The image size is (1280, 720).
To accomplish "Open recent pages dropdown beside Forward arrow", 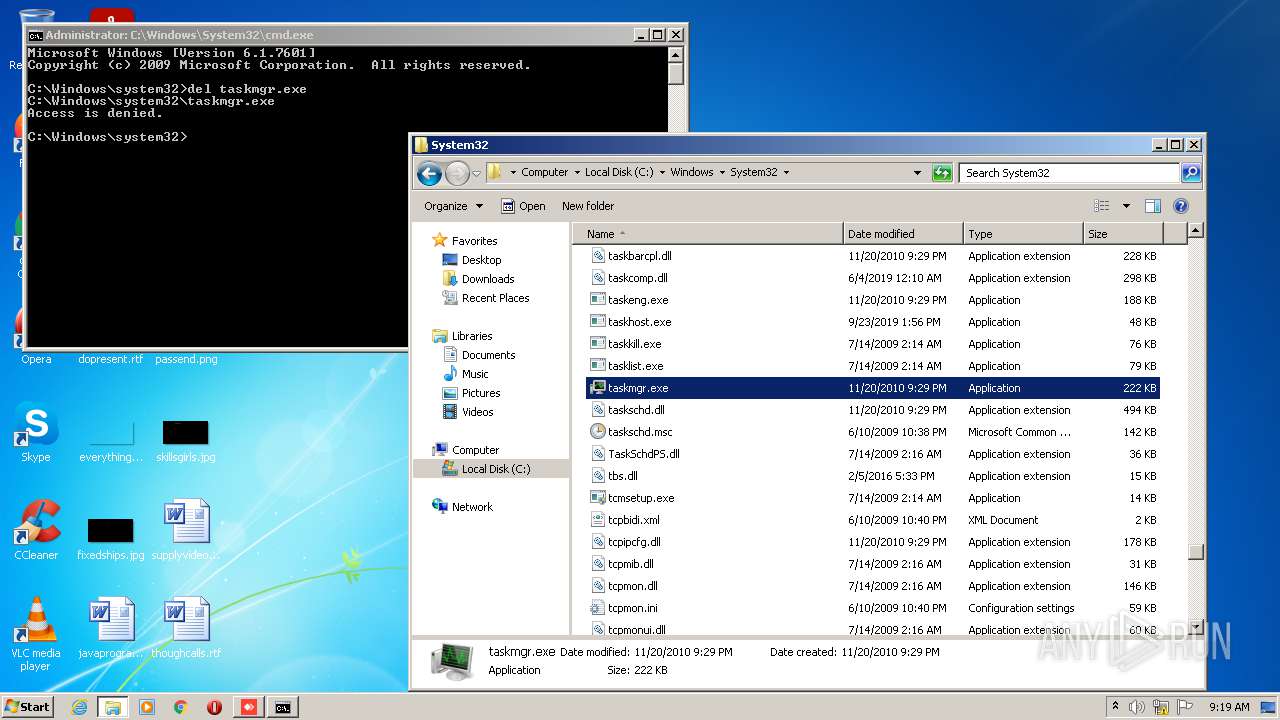I will tap(476, 173).
